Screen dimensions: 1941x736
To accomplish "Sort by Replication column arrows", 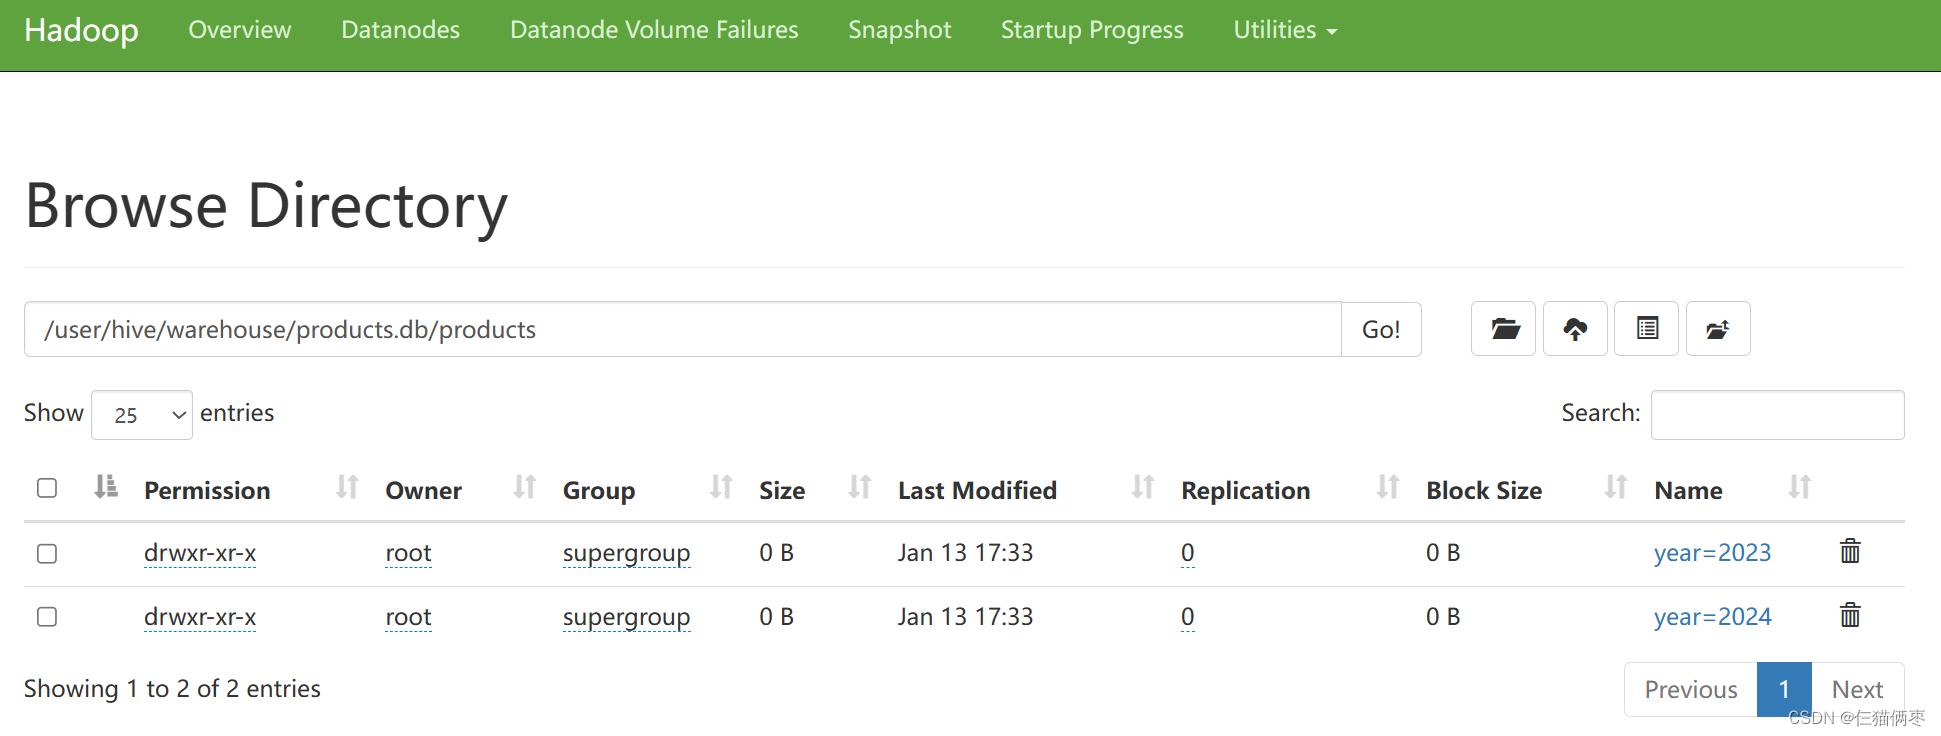I will (1387, 487).
